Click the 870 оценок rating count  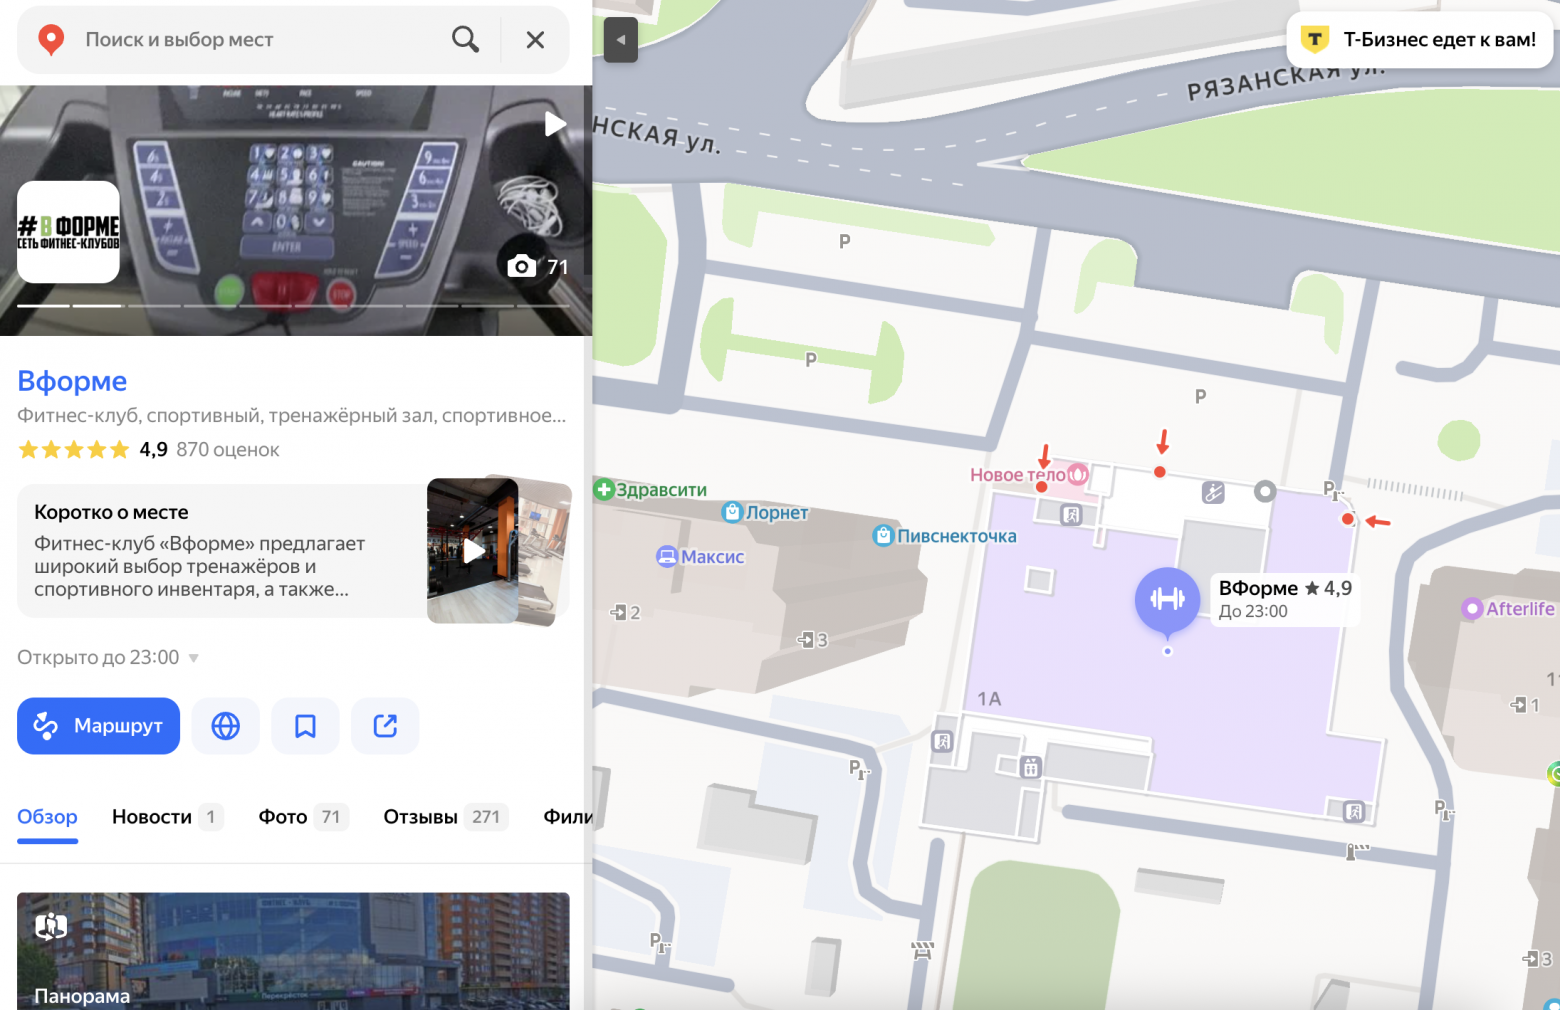coord(228,450)
